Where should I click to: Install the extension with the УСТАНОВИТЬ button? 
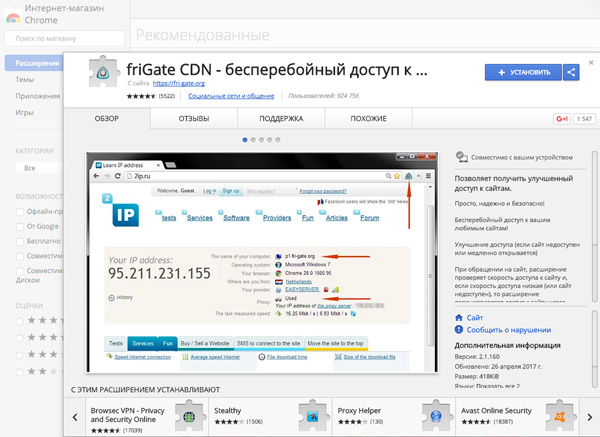coord(523,72)
